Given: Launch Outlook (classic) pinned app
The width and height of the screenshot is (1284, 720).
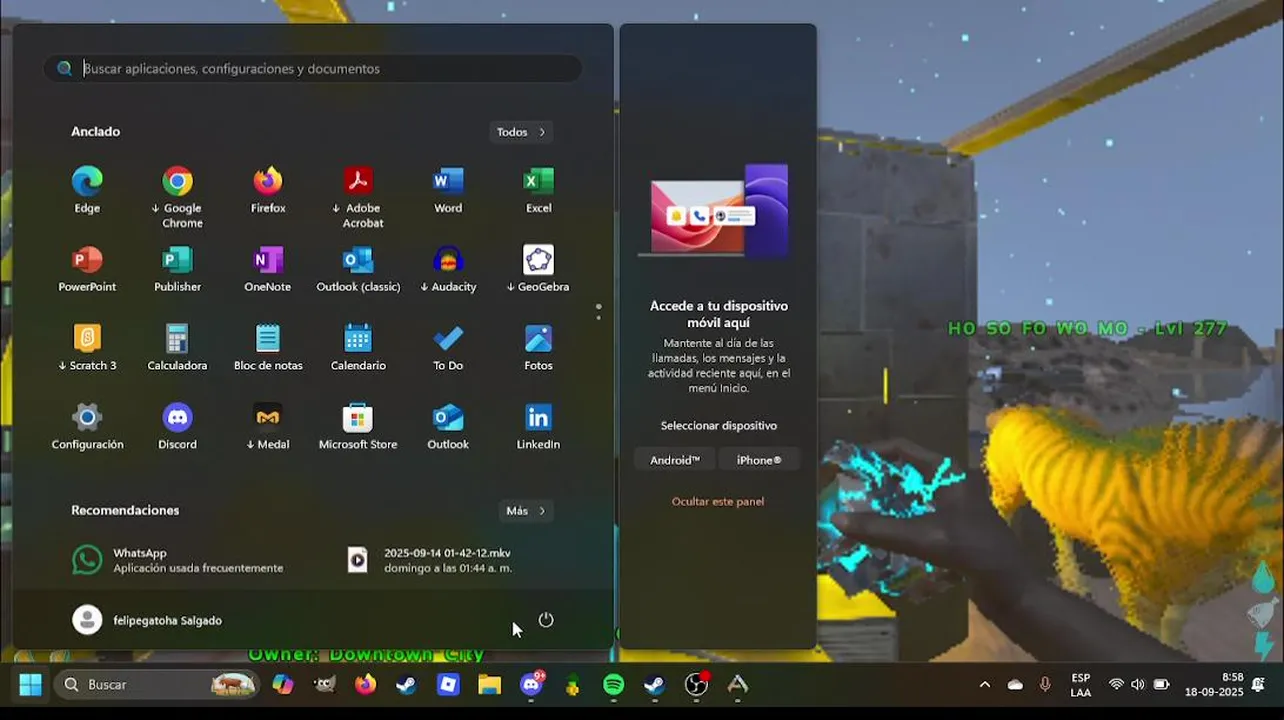Looking at the screenshot, I should 358,269.
